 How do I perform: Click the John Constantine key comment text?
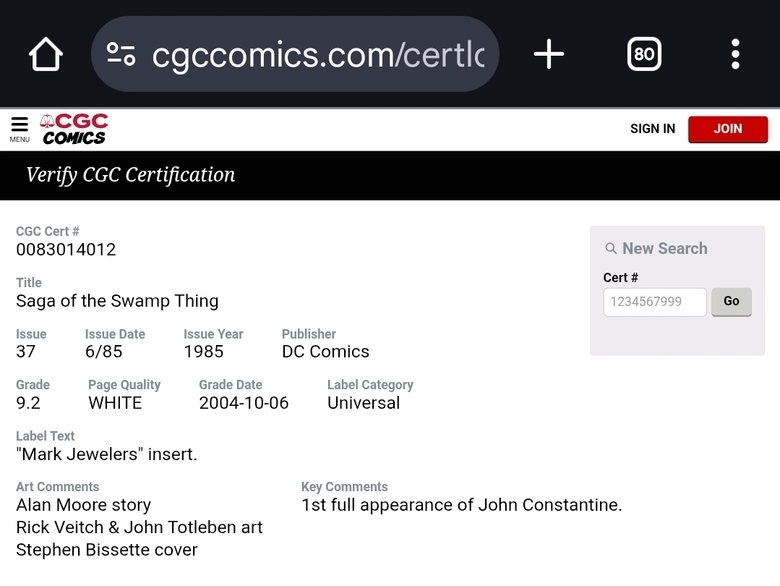(x=461, y=505)
